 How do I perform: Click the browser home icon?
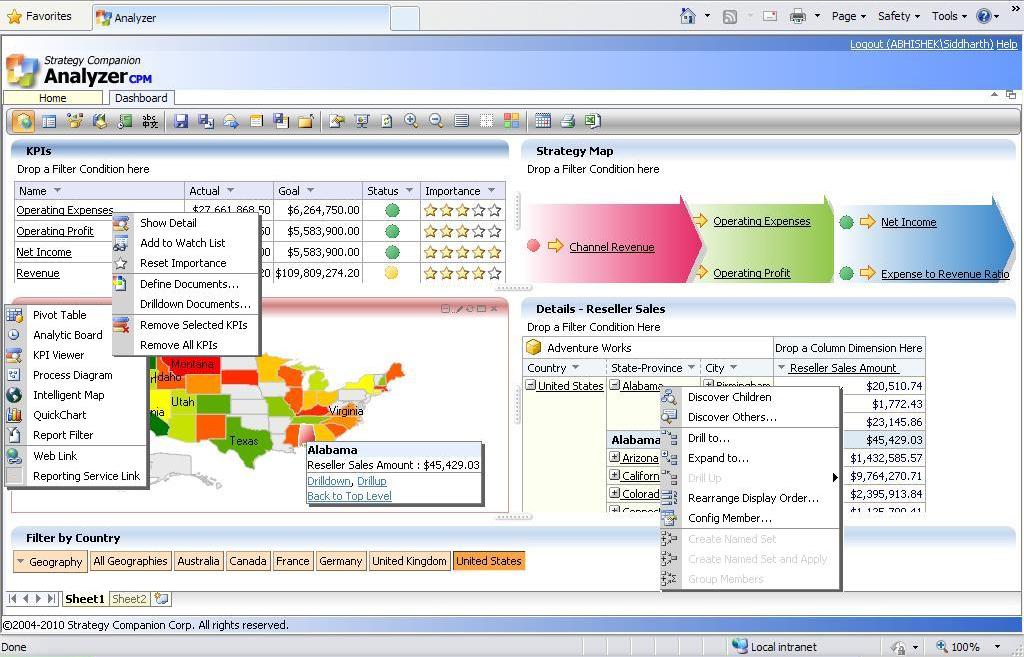coord(688,16)
